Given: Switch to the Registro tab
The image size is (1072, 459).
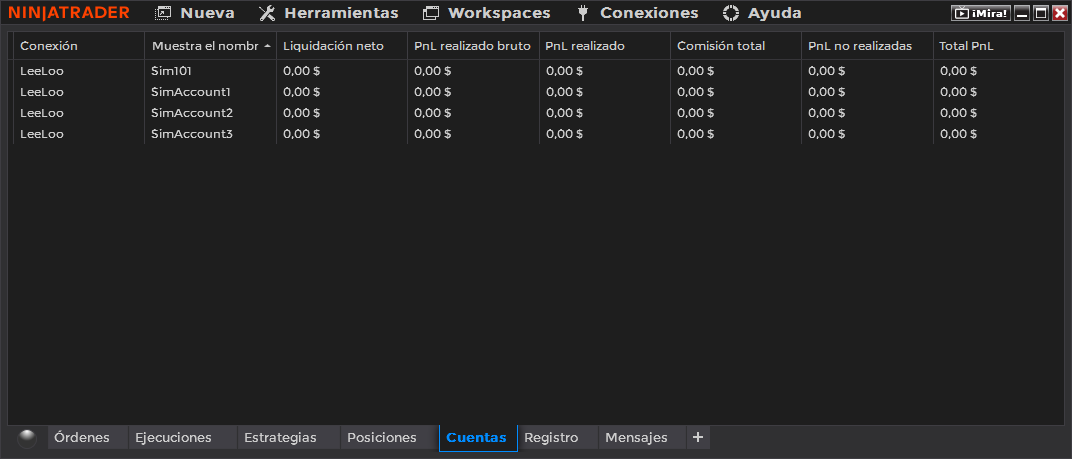Looking at the screenshot, I should pyautogui.click(x=558, y=438).
